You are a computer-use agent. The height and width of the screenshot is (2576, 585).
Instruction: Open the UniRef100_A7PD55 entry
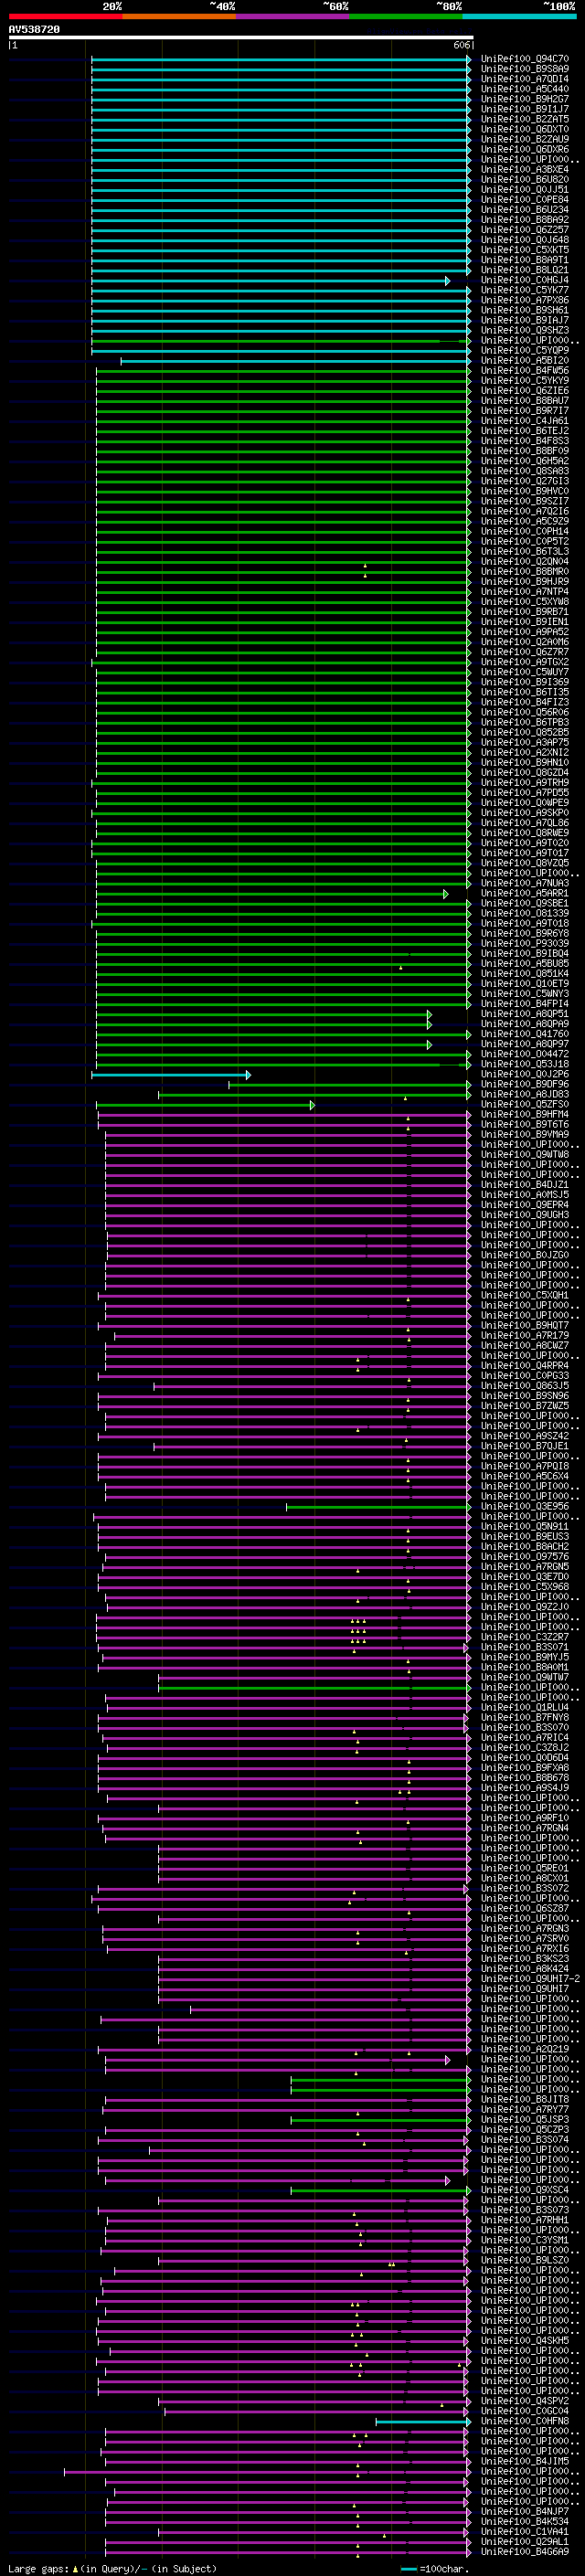point(525,793)
